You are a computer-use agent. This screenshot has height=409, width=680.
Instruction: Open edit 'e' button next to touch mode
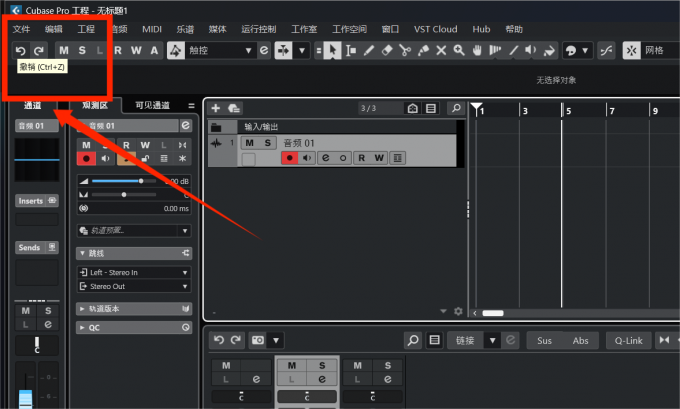tap(264, 50)
